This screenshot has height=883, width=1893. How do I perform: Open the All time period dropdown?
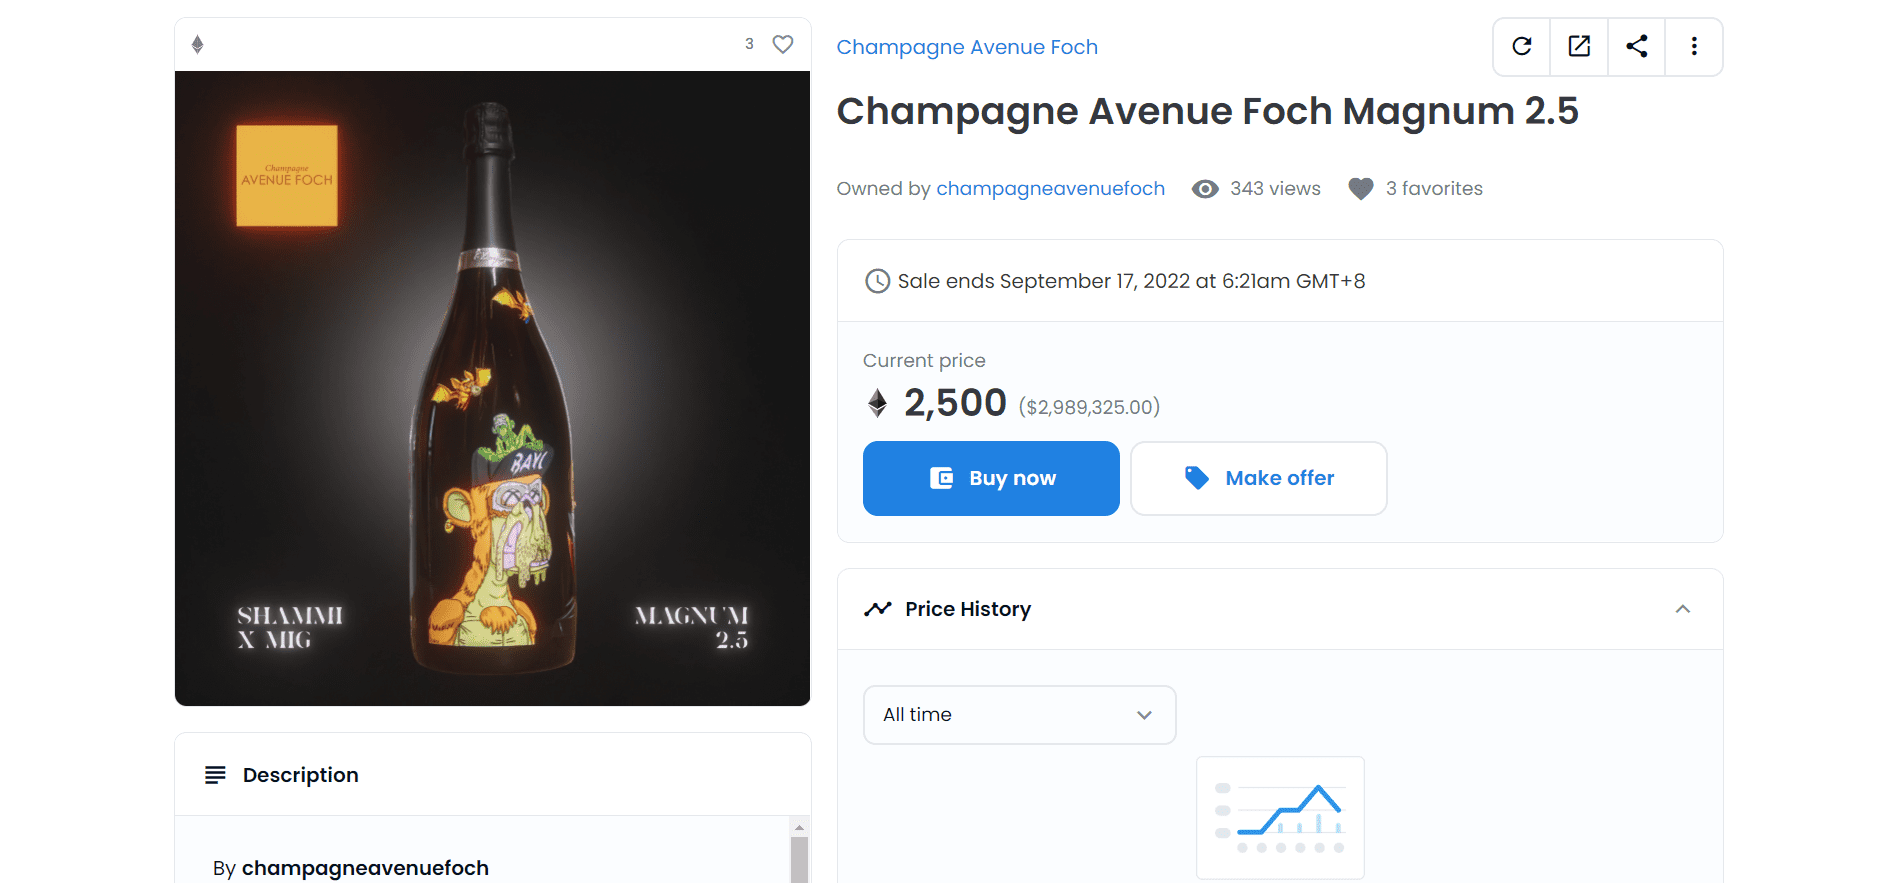click(x=1019, y=714)
